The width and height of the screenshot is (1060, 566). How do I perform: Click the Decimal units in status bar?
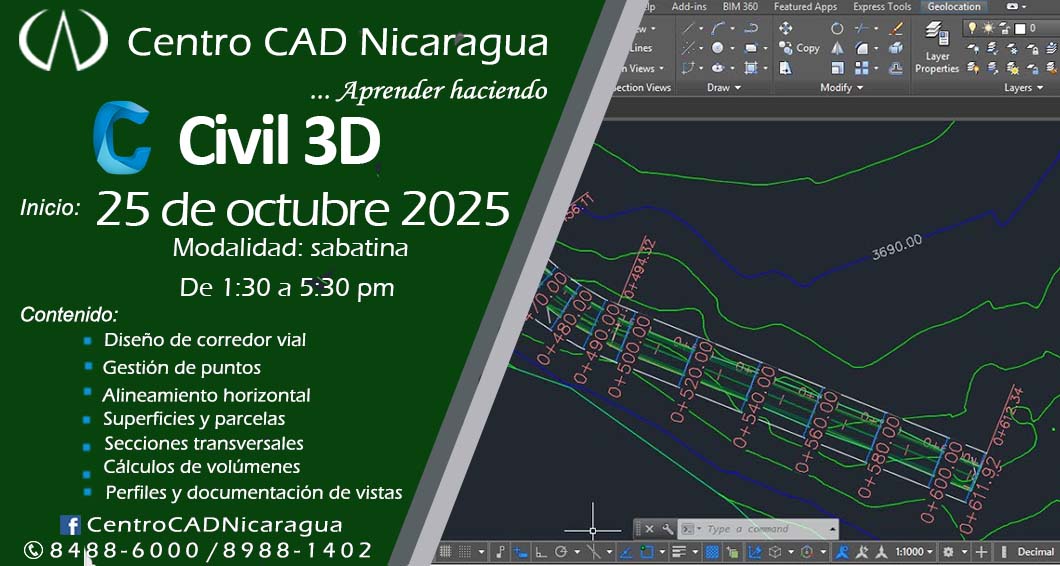coord(1036,552)
